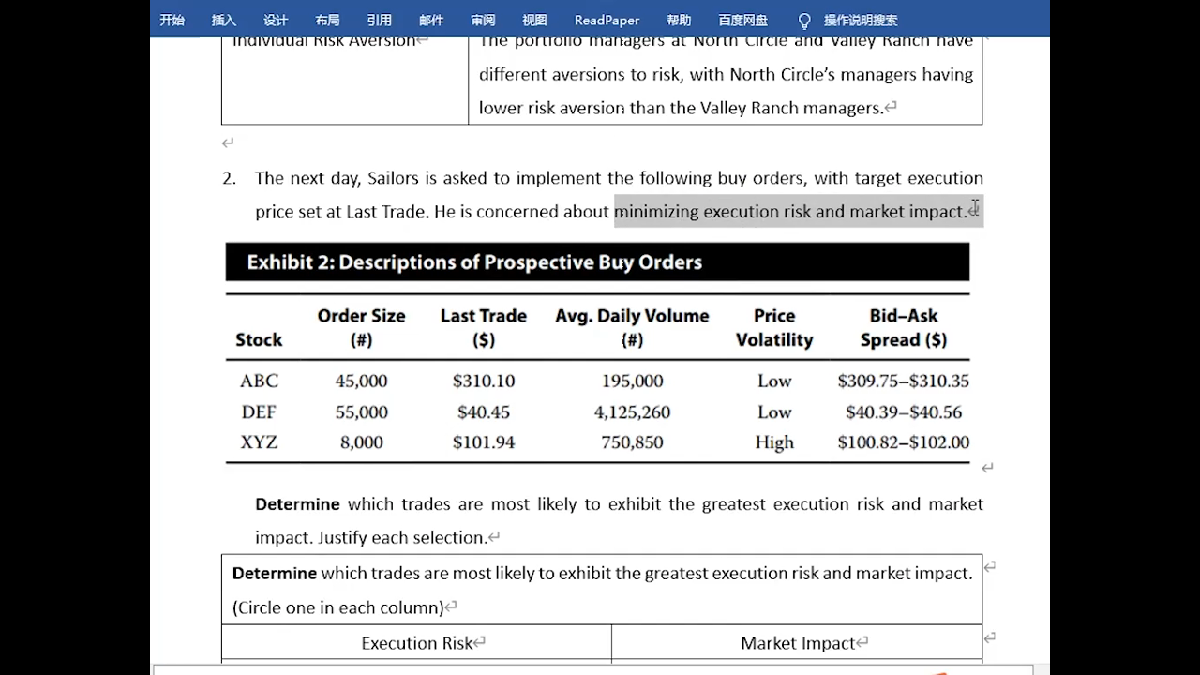
Task: Click the Exhibit 2 black title banner
Action: tap(597, 262)
